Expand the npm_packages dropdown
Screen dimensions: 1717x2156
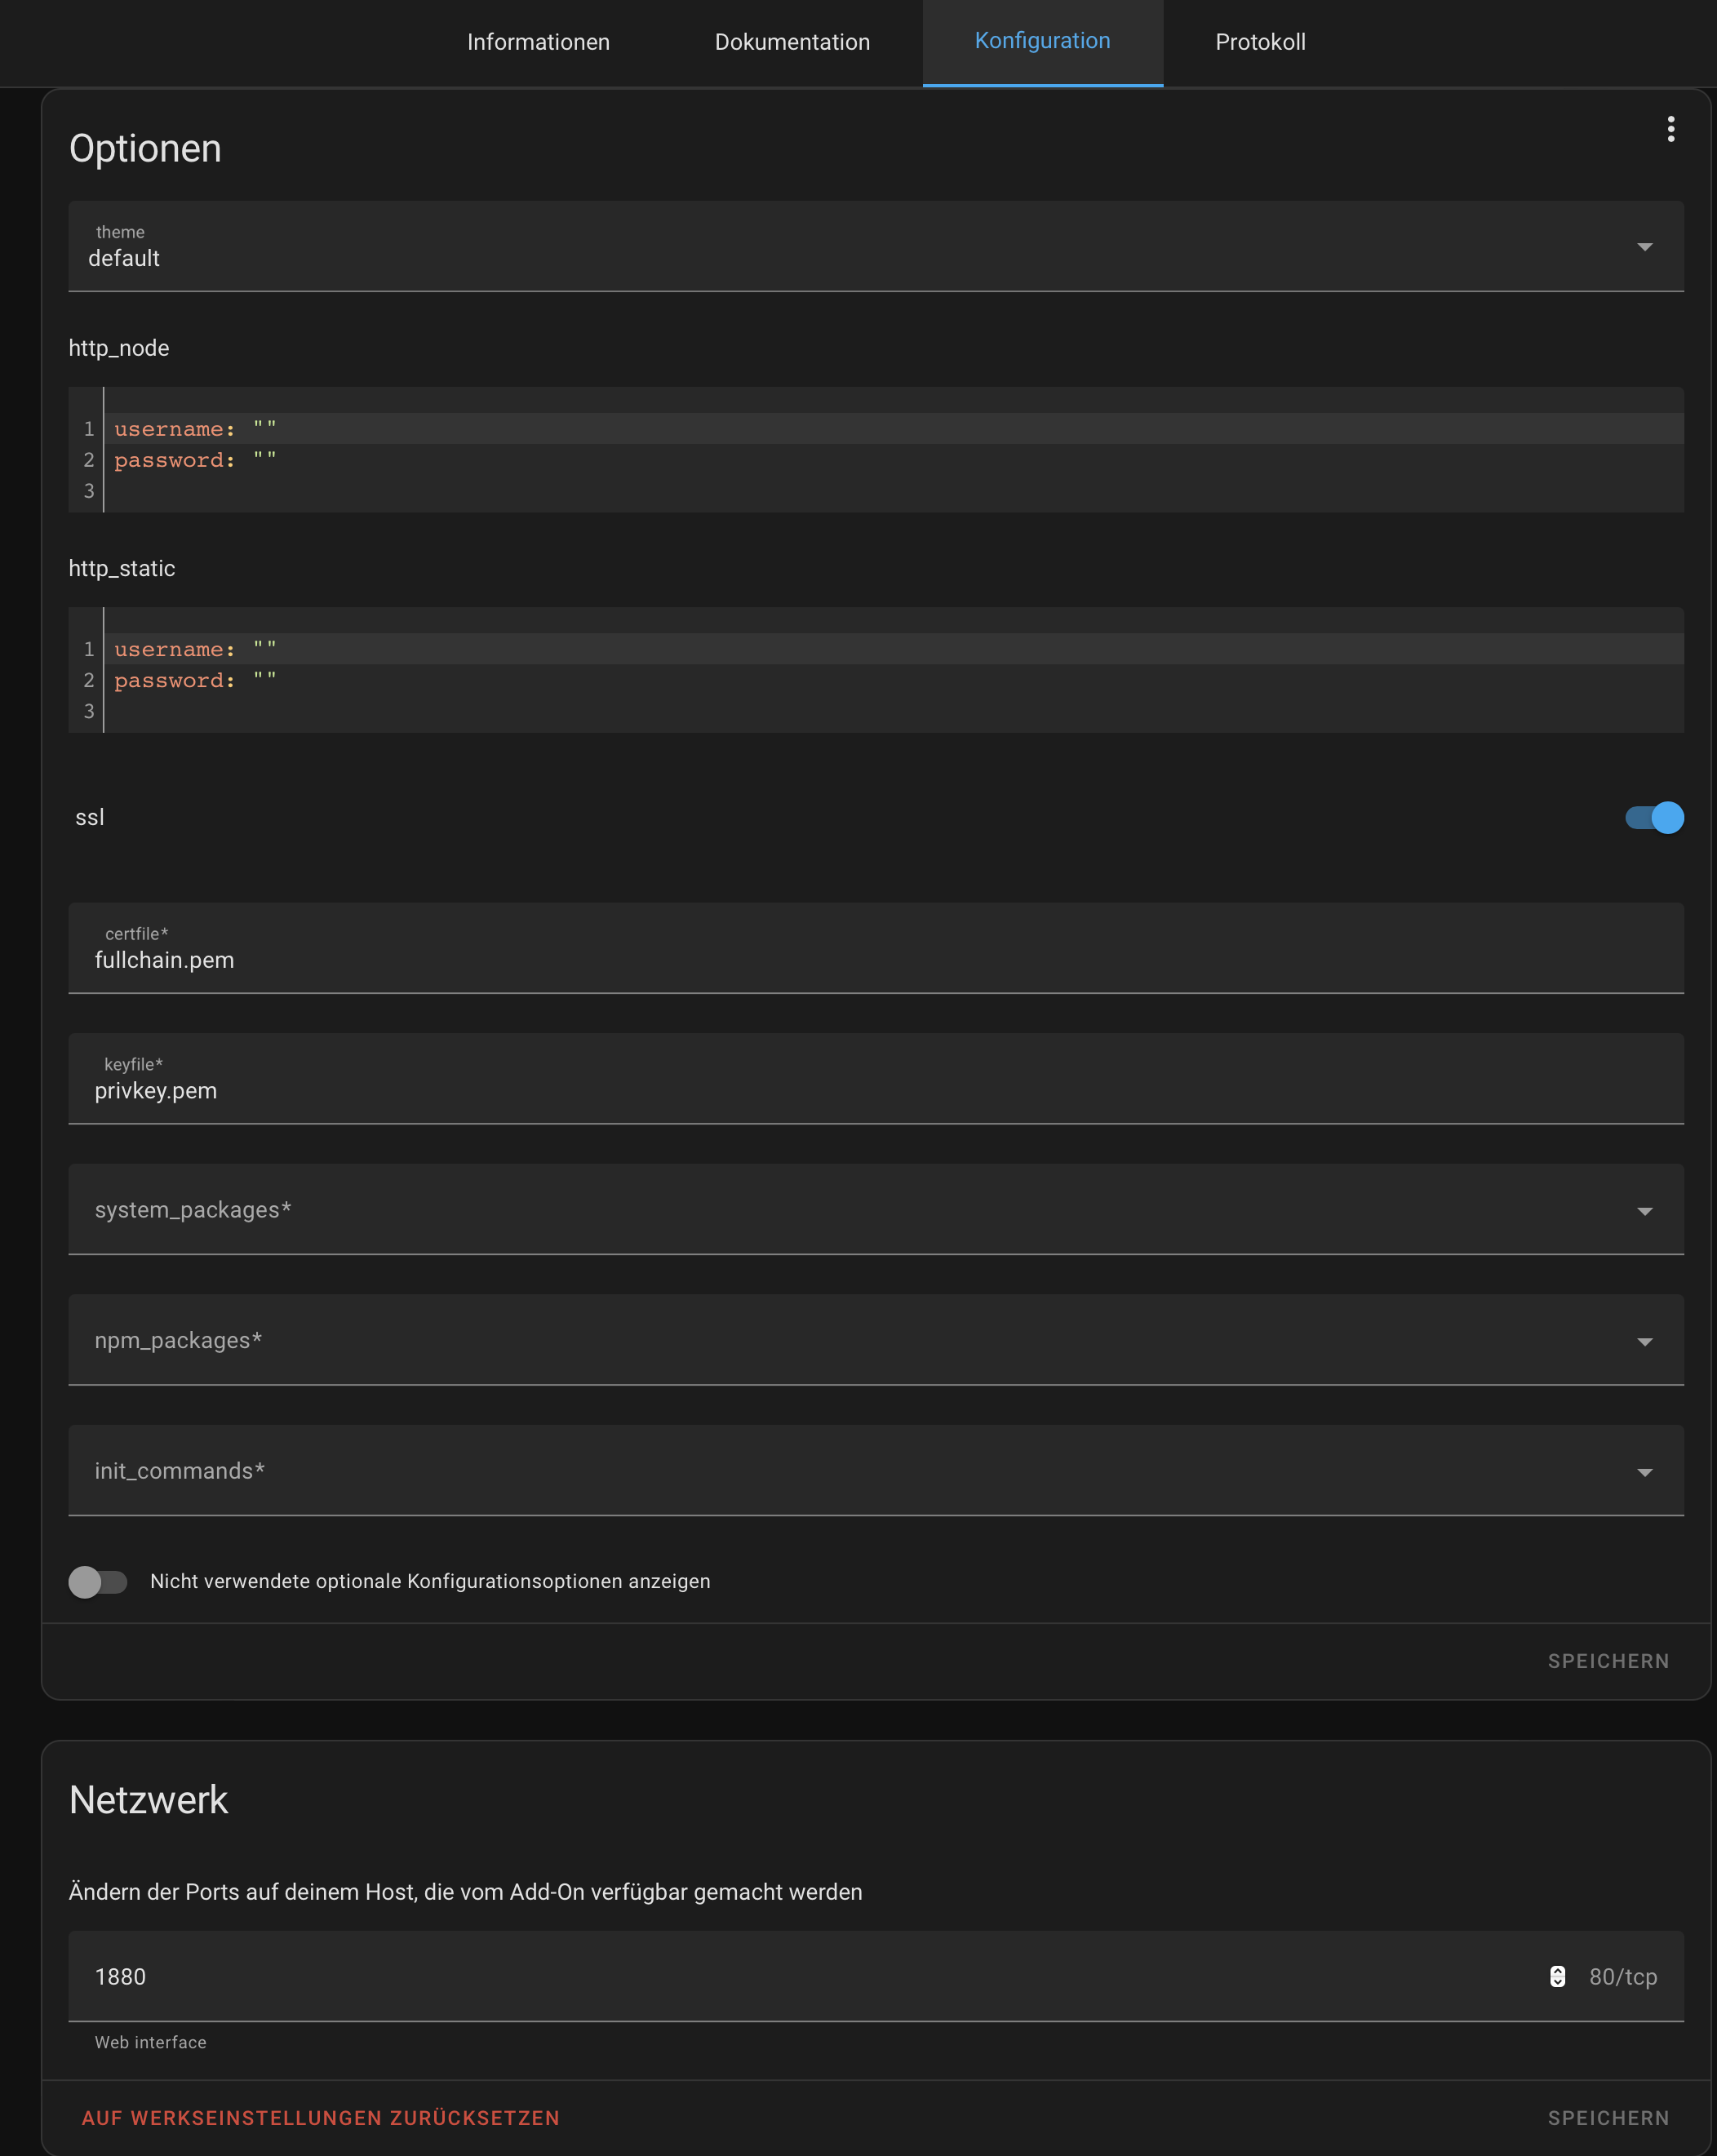pos(876,1340)
